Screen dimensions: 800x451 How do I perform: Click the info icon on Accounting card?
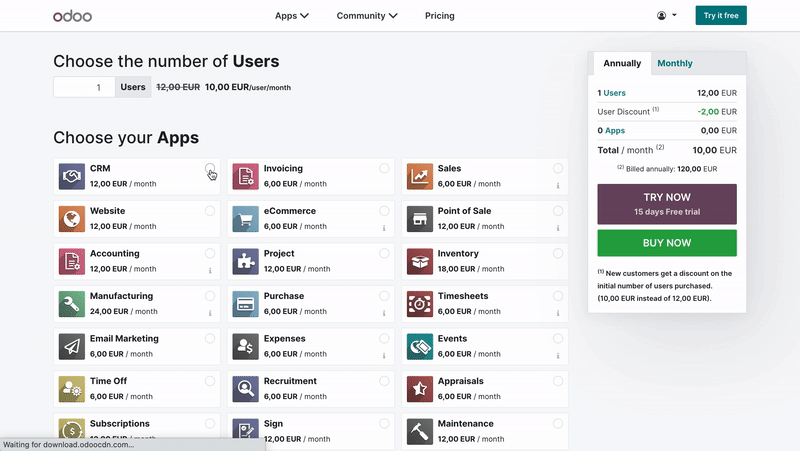(x=210, y=271)
